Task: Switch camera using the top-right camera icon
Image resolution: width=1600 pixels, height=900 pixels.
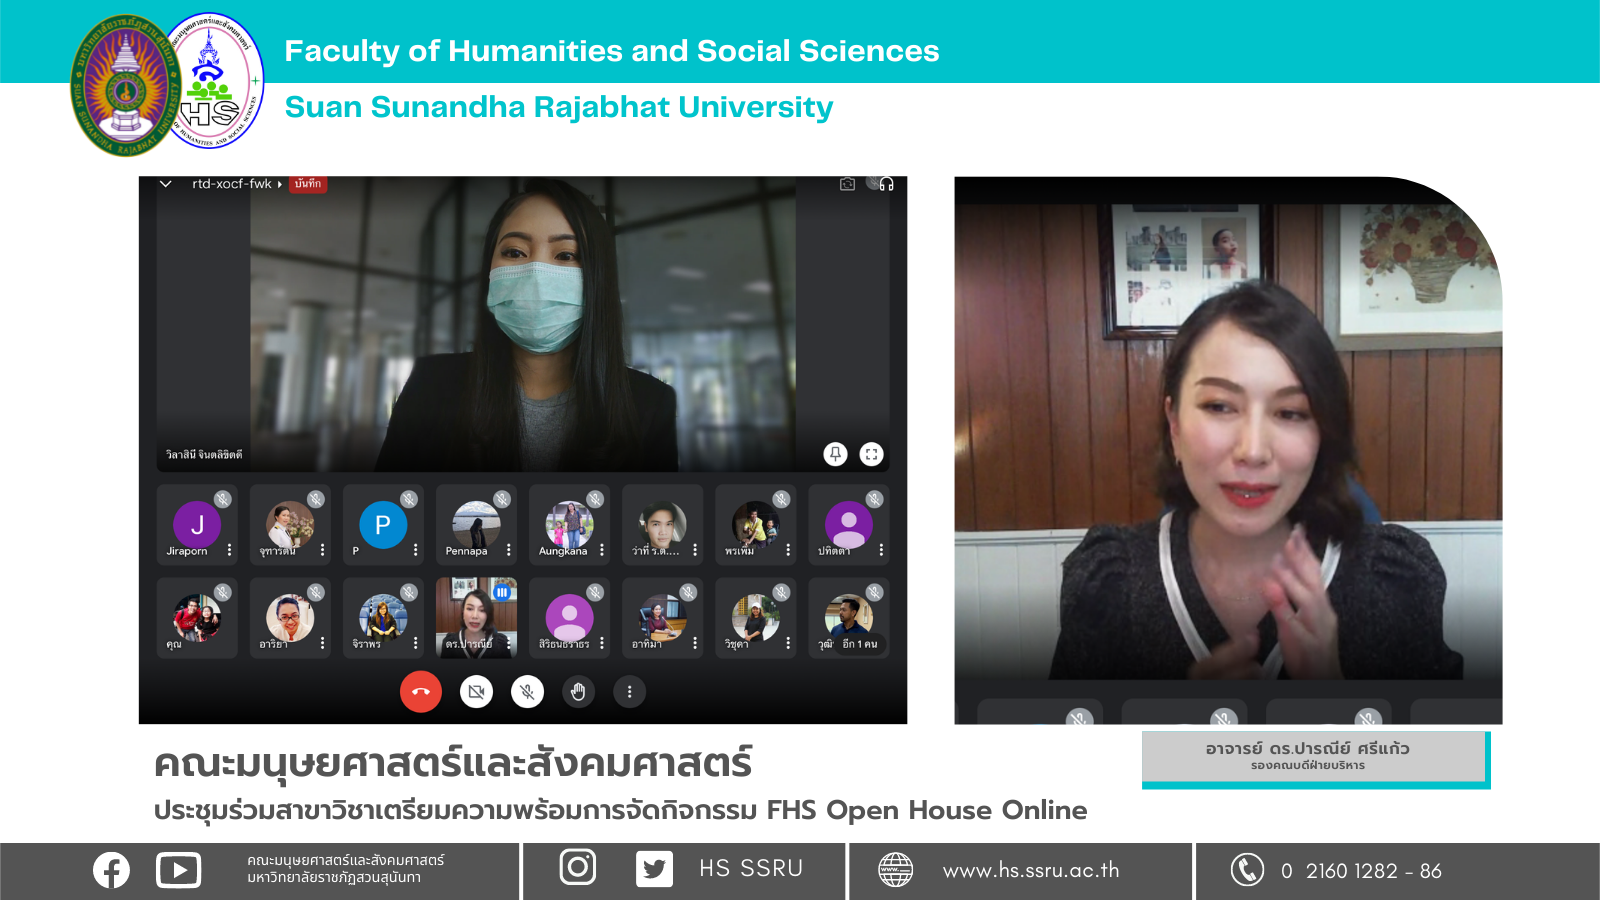Action: tap(847, 184)
